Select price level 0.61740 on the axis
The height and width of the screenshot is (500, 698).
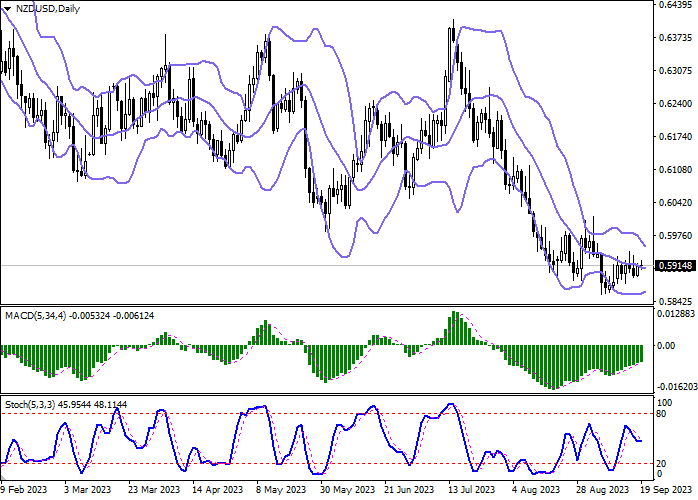675,136
